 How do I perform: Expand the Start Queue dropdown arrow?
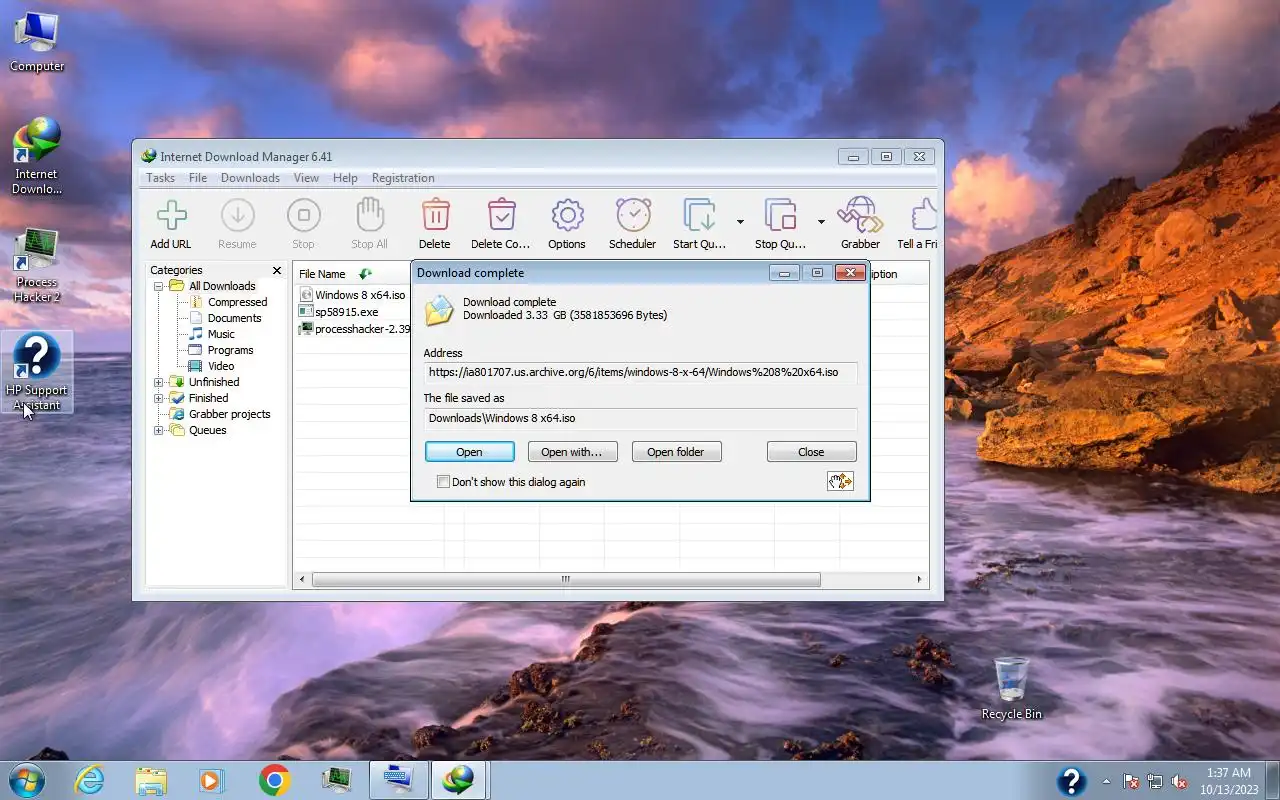(740, 221)
